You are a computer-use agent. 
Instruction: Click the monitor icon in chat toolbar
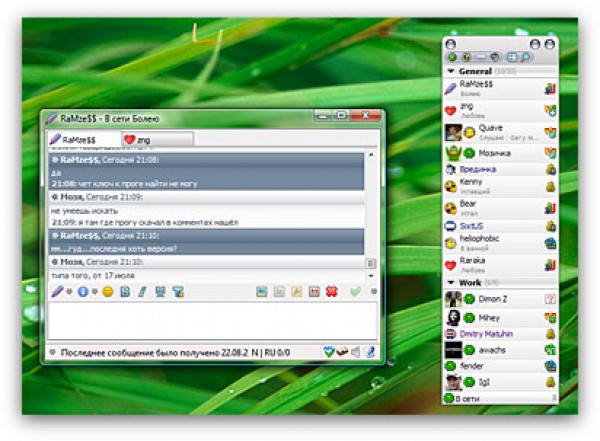point(160,292)
